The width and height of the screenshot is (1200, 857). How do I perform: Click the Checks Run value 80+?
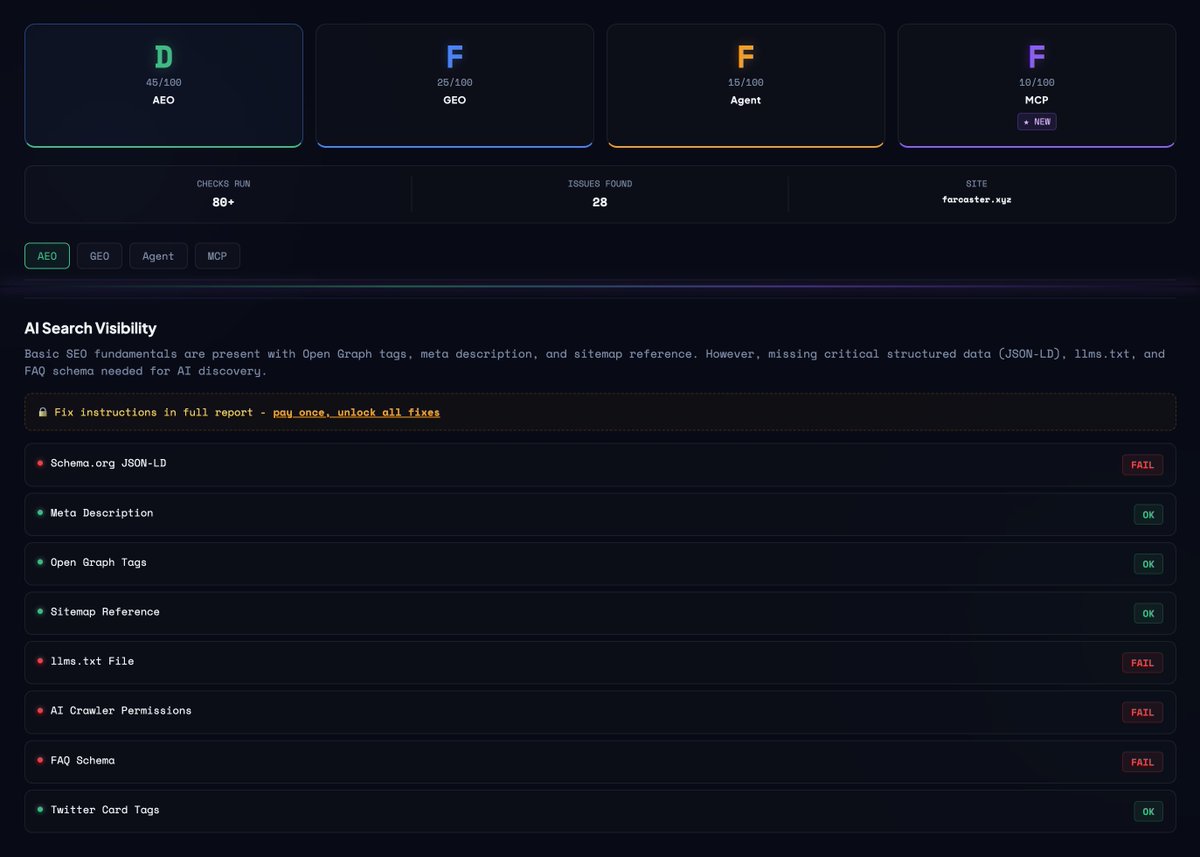tap(223, 202)
